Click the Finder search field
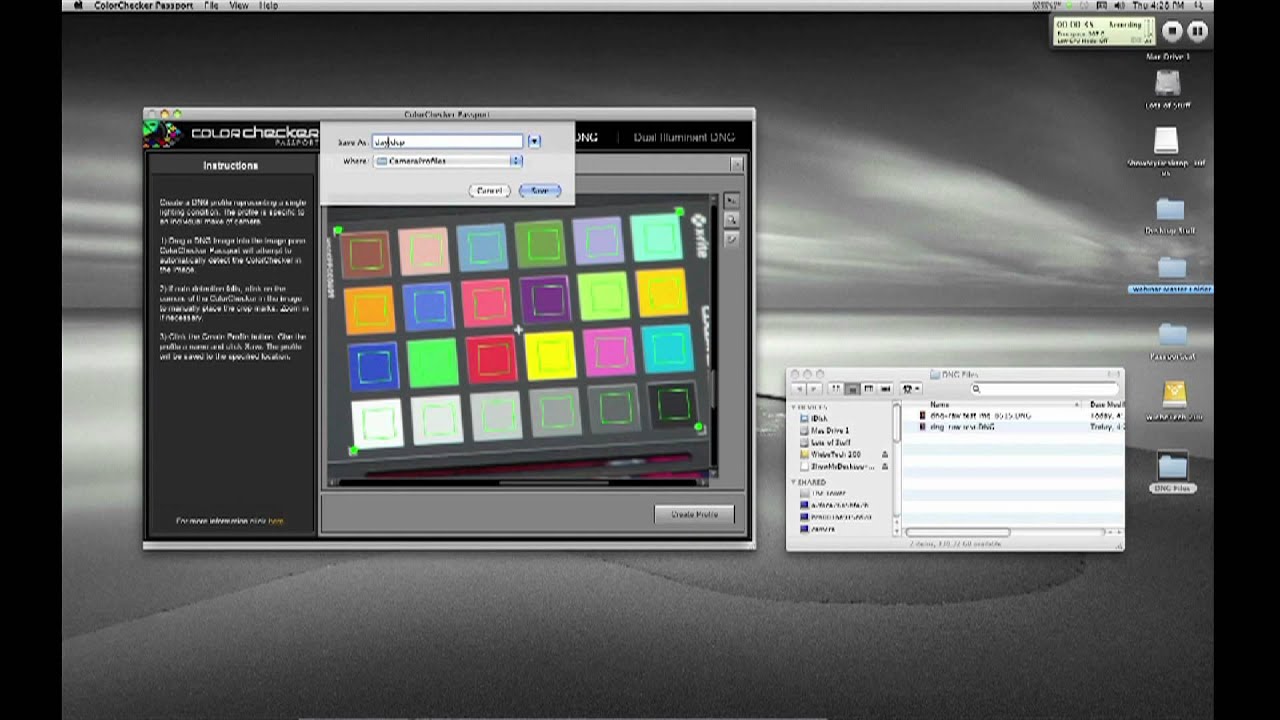This screenshot has width=1280, height=720. 1043,389
